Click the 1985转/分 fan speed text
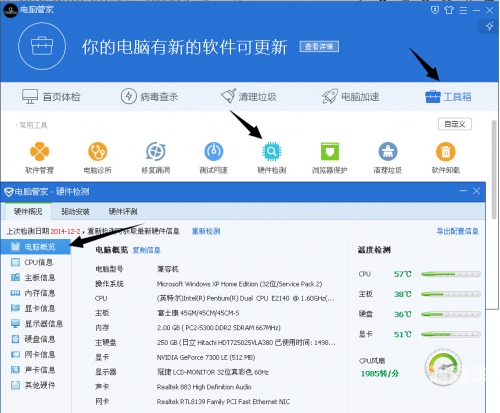This screenshot has height=413, width=500. [380, 374]
